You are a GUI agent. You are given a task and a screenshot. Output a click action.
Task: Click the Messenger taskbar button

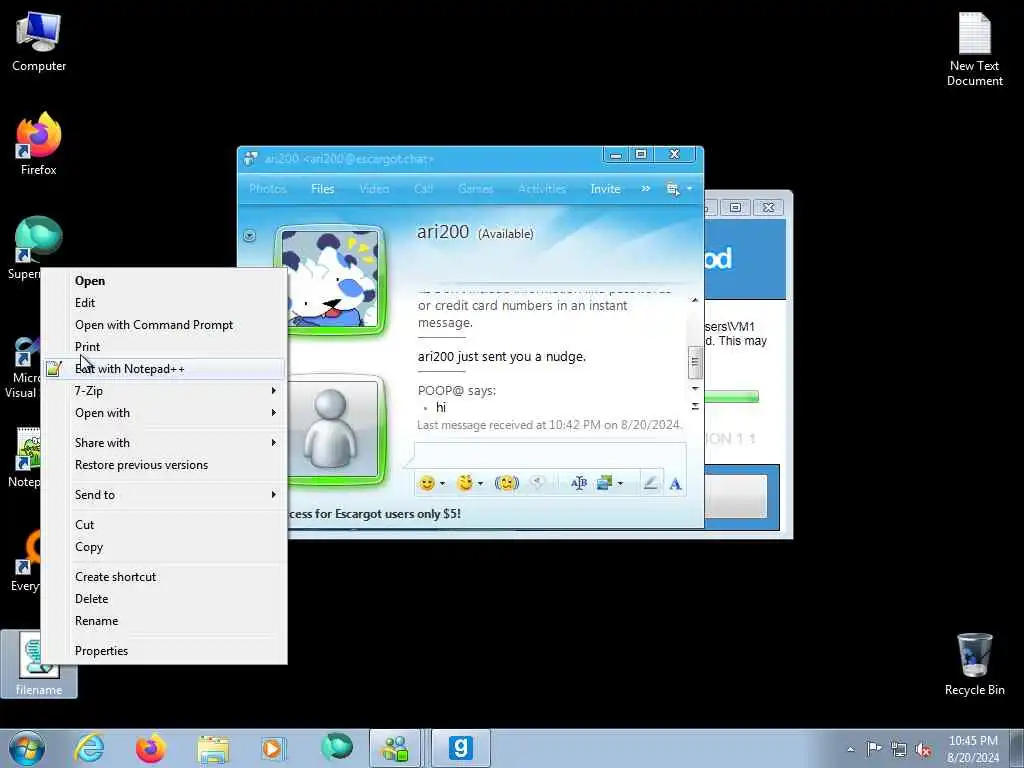pyautogui.click(x=395, y=748)
